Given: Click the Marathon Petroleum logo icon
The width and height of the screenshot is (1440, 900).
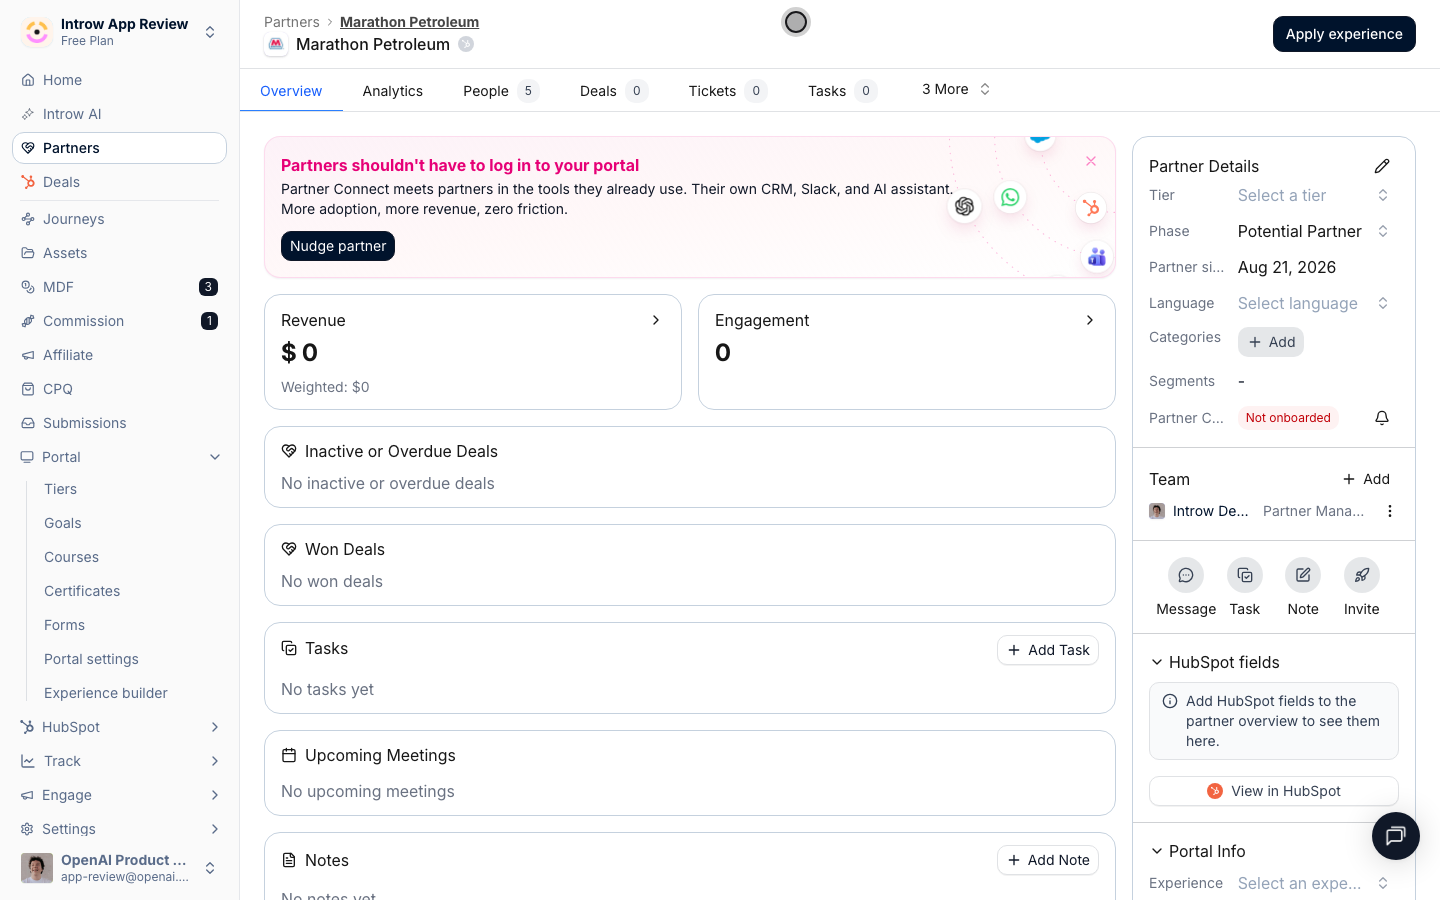Looking at the screenshot, I should [x=276, y=44].
